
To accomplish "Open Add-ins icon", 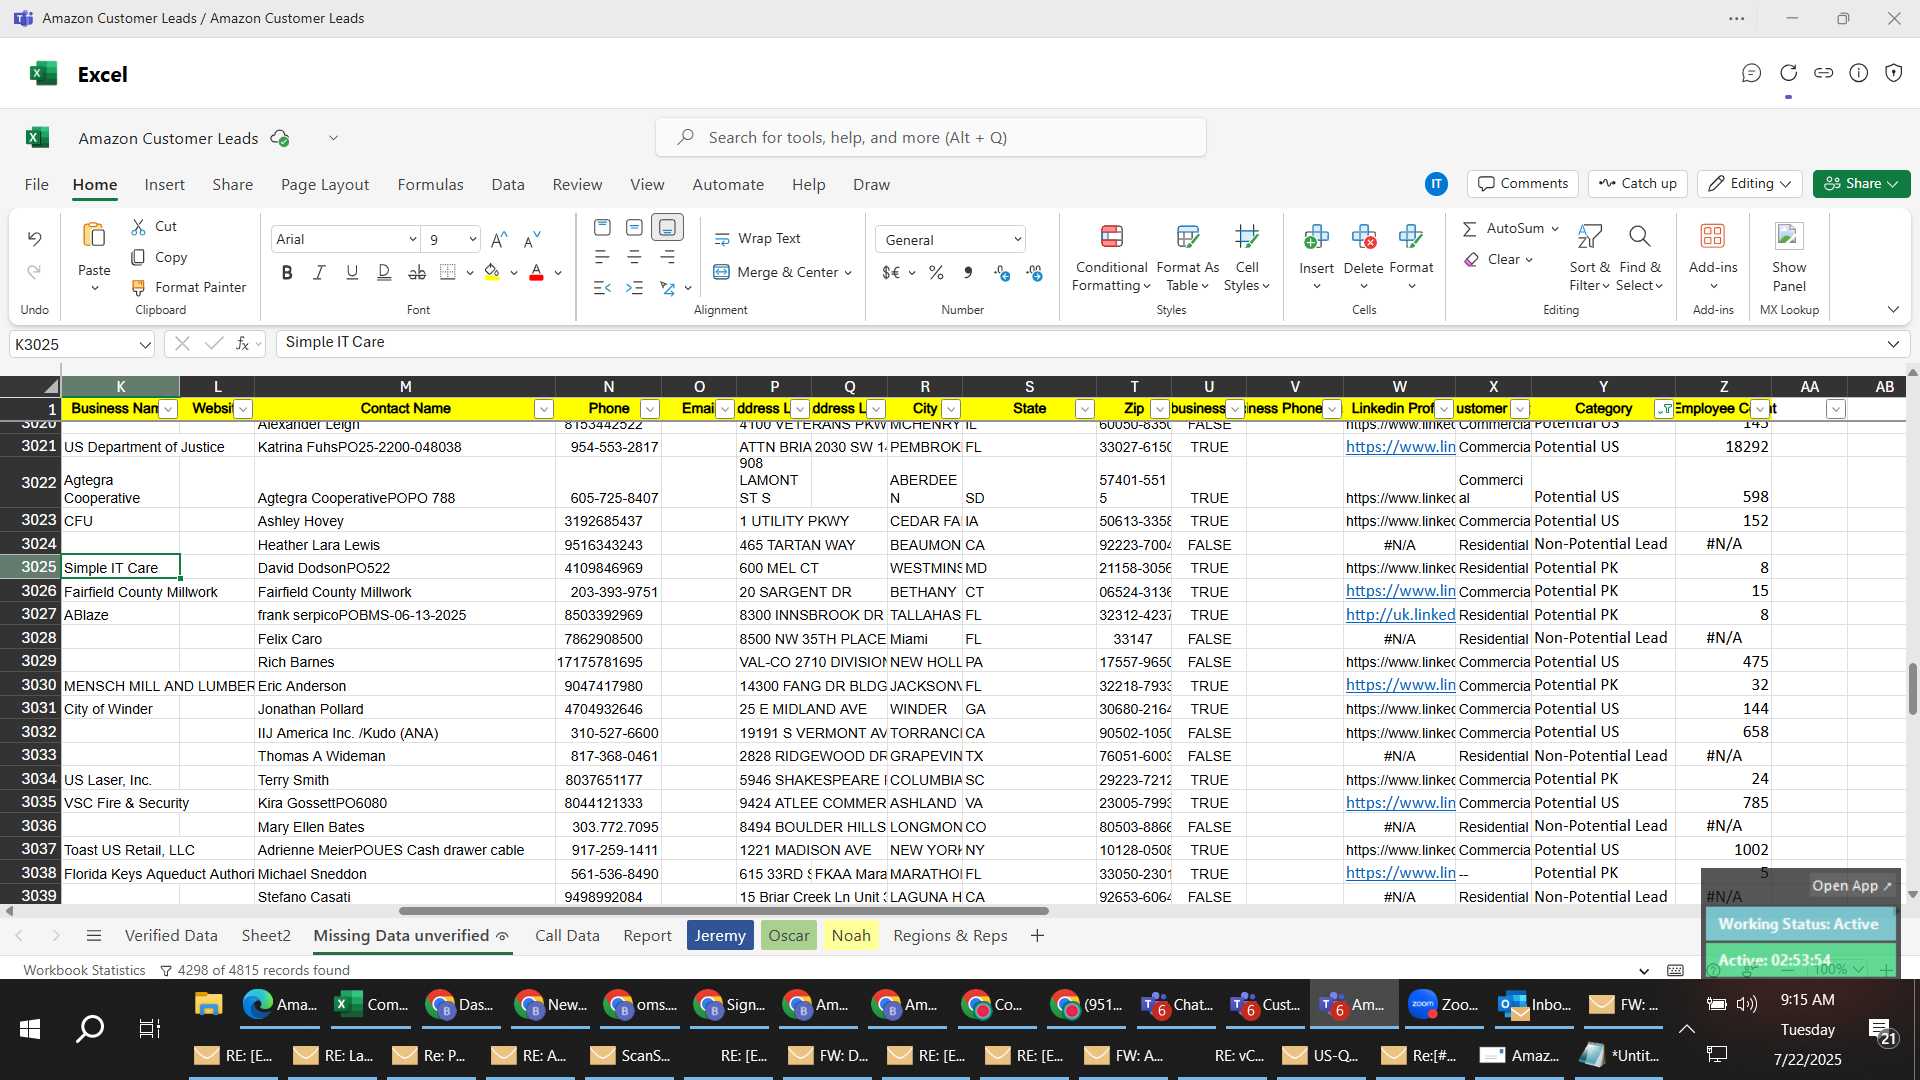I will 1713,236.
